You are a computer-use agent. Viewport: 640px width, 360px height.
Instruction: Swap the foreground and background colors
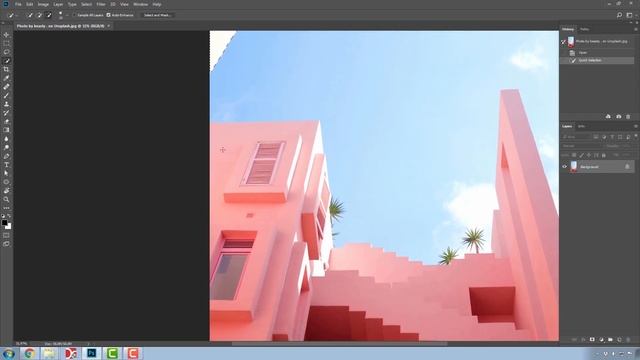pos(9,216)
